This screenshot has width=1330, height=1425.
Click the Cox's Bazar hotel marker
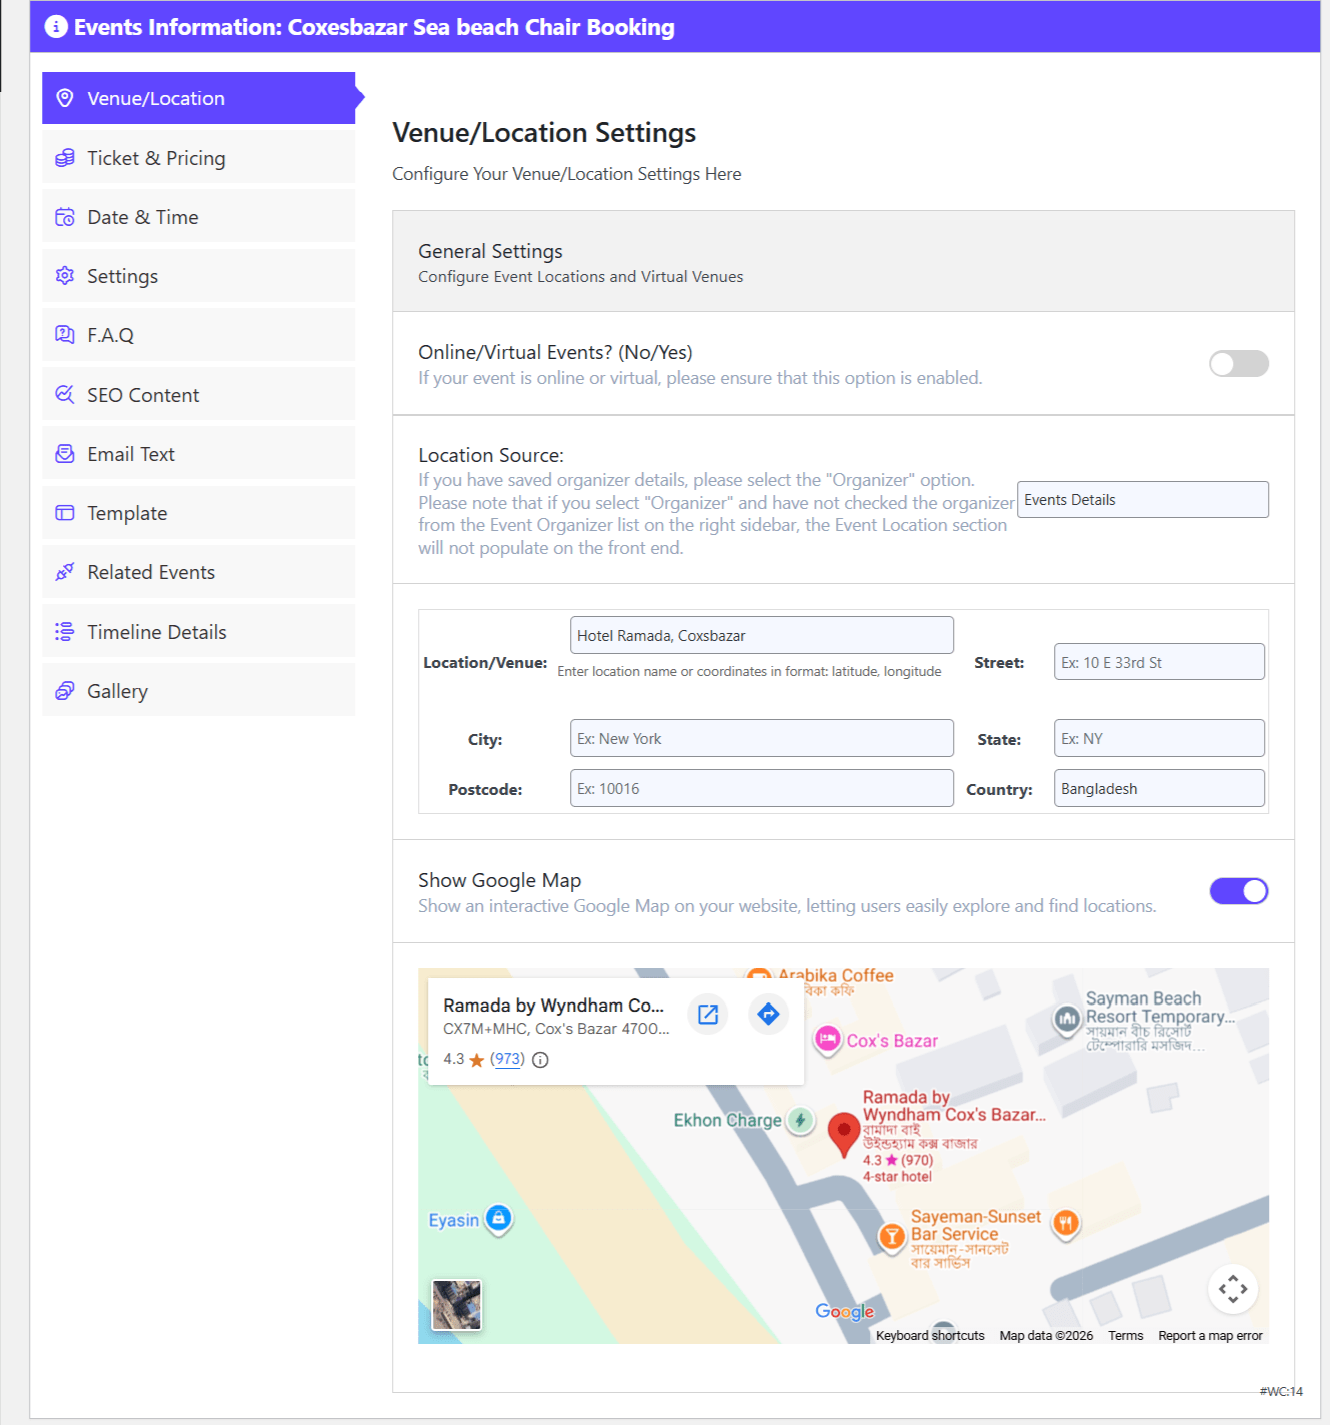click(x=828, y=1040)
